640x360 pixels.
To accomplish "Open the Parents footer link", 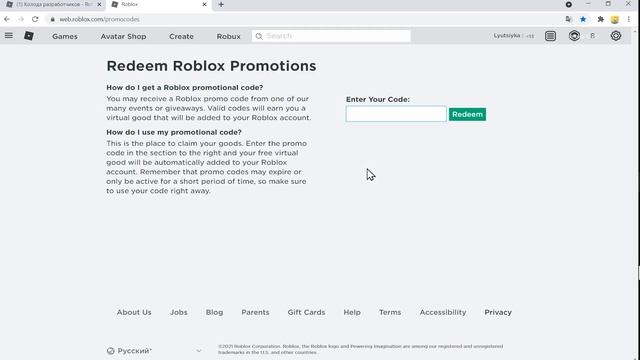I will (255, 312).
